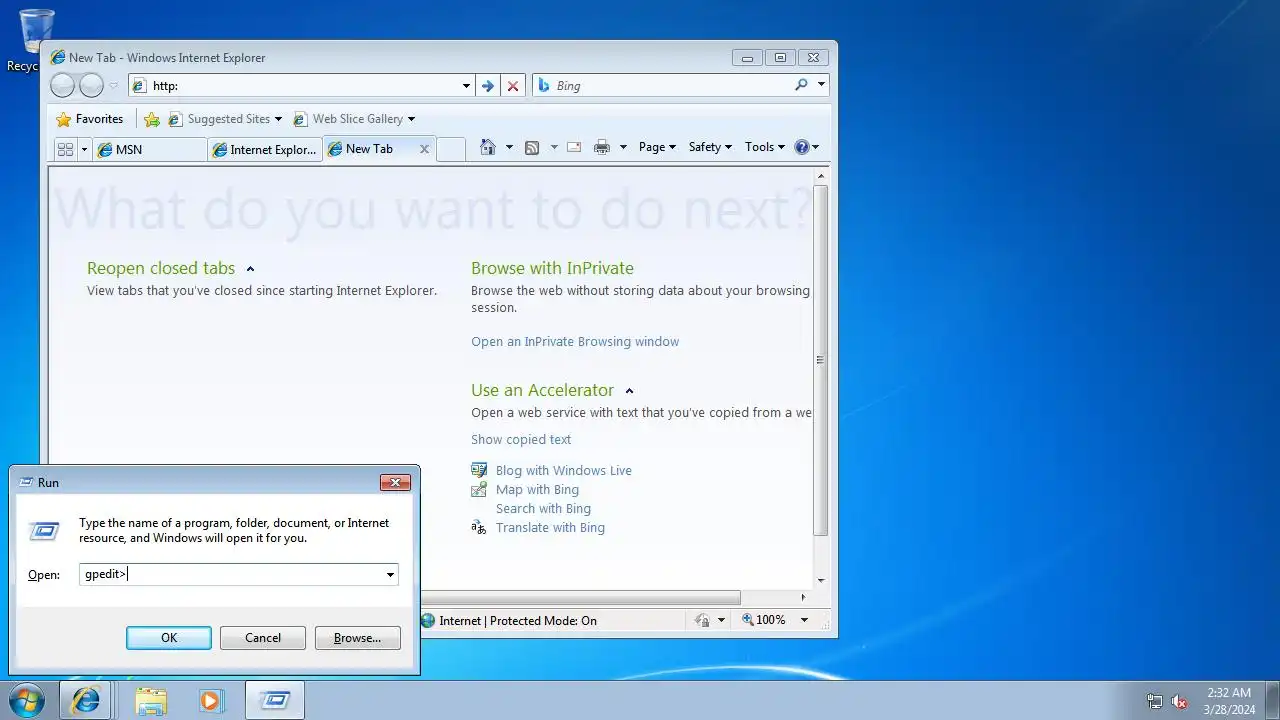
Task: Open the recent pages dropdown arrow
Action: (113, 86)
